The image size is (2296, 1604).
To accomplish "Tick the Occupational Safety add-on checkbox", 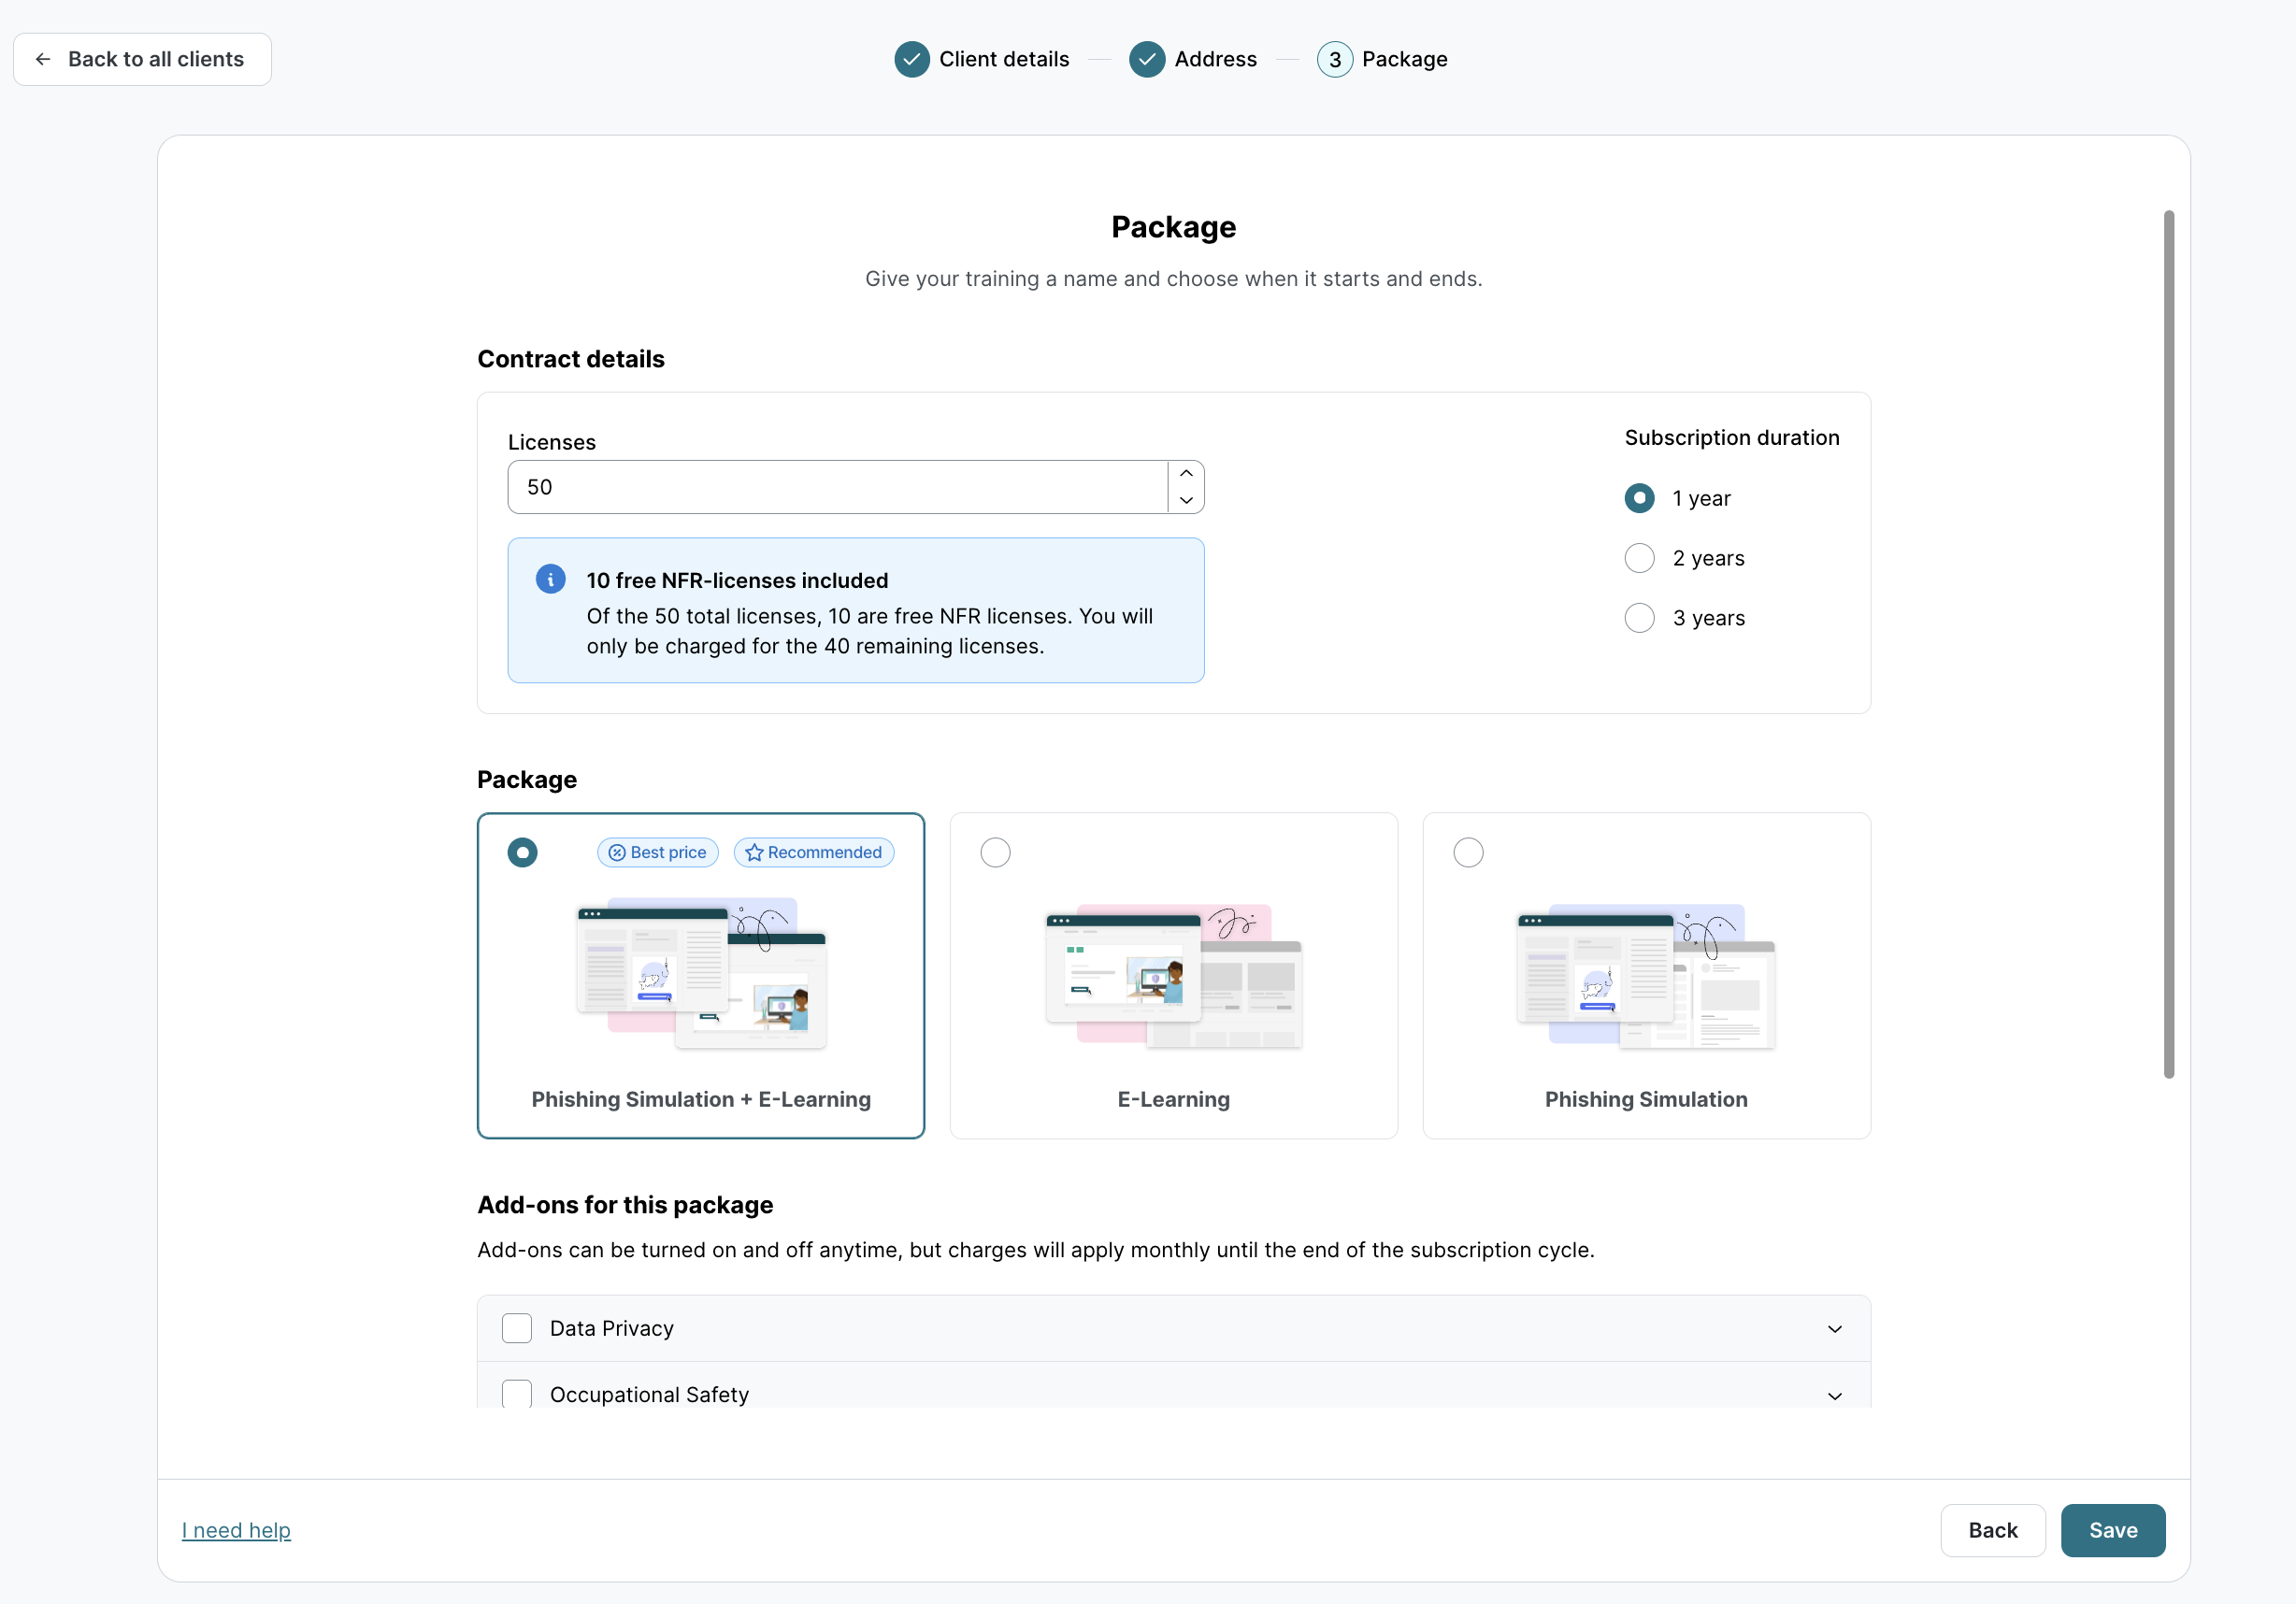I will click(516, 1393).
